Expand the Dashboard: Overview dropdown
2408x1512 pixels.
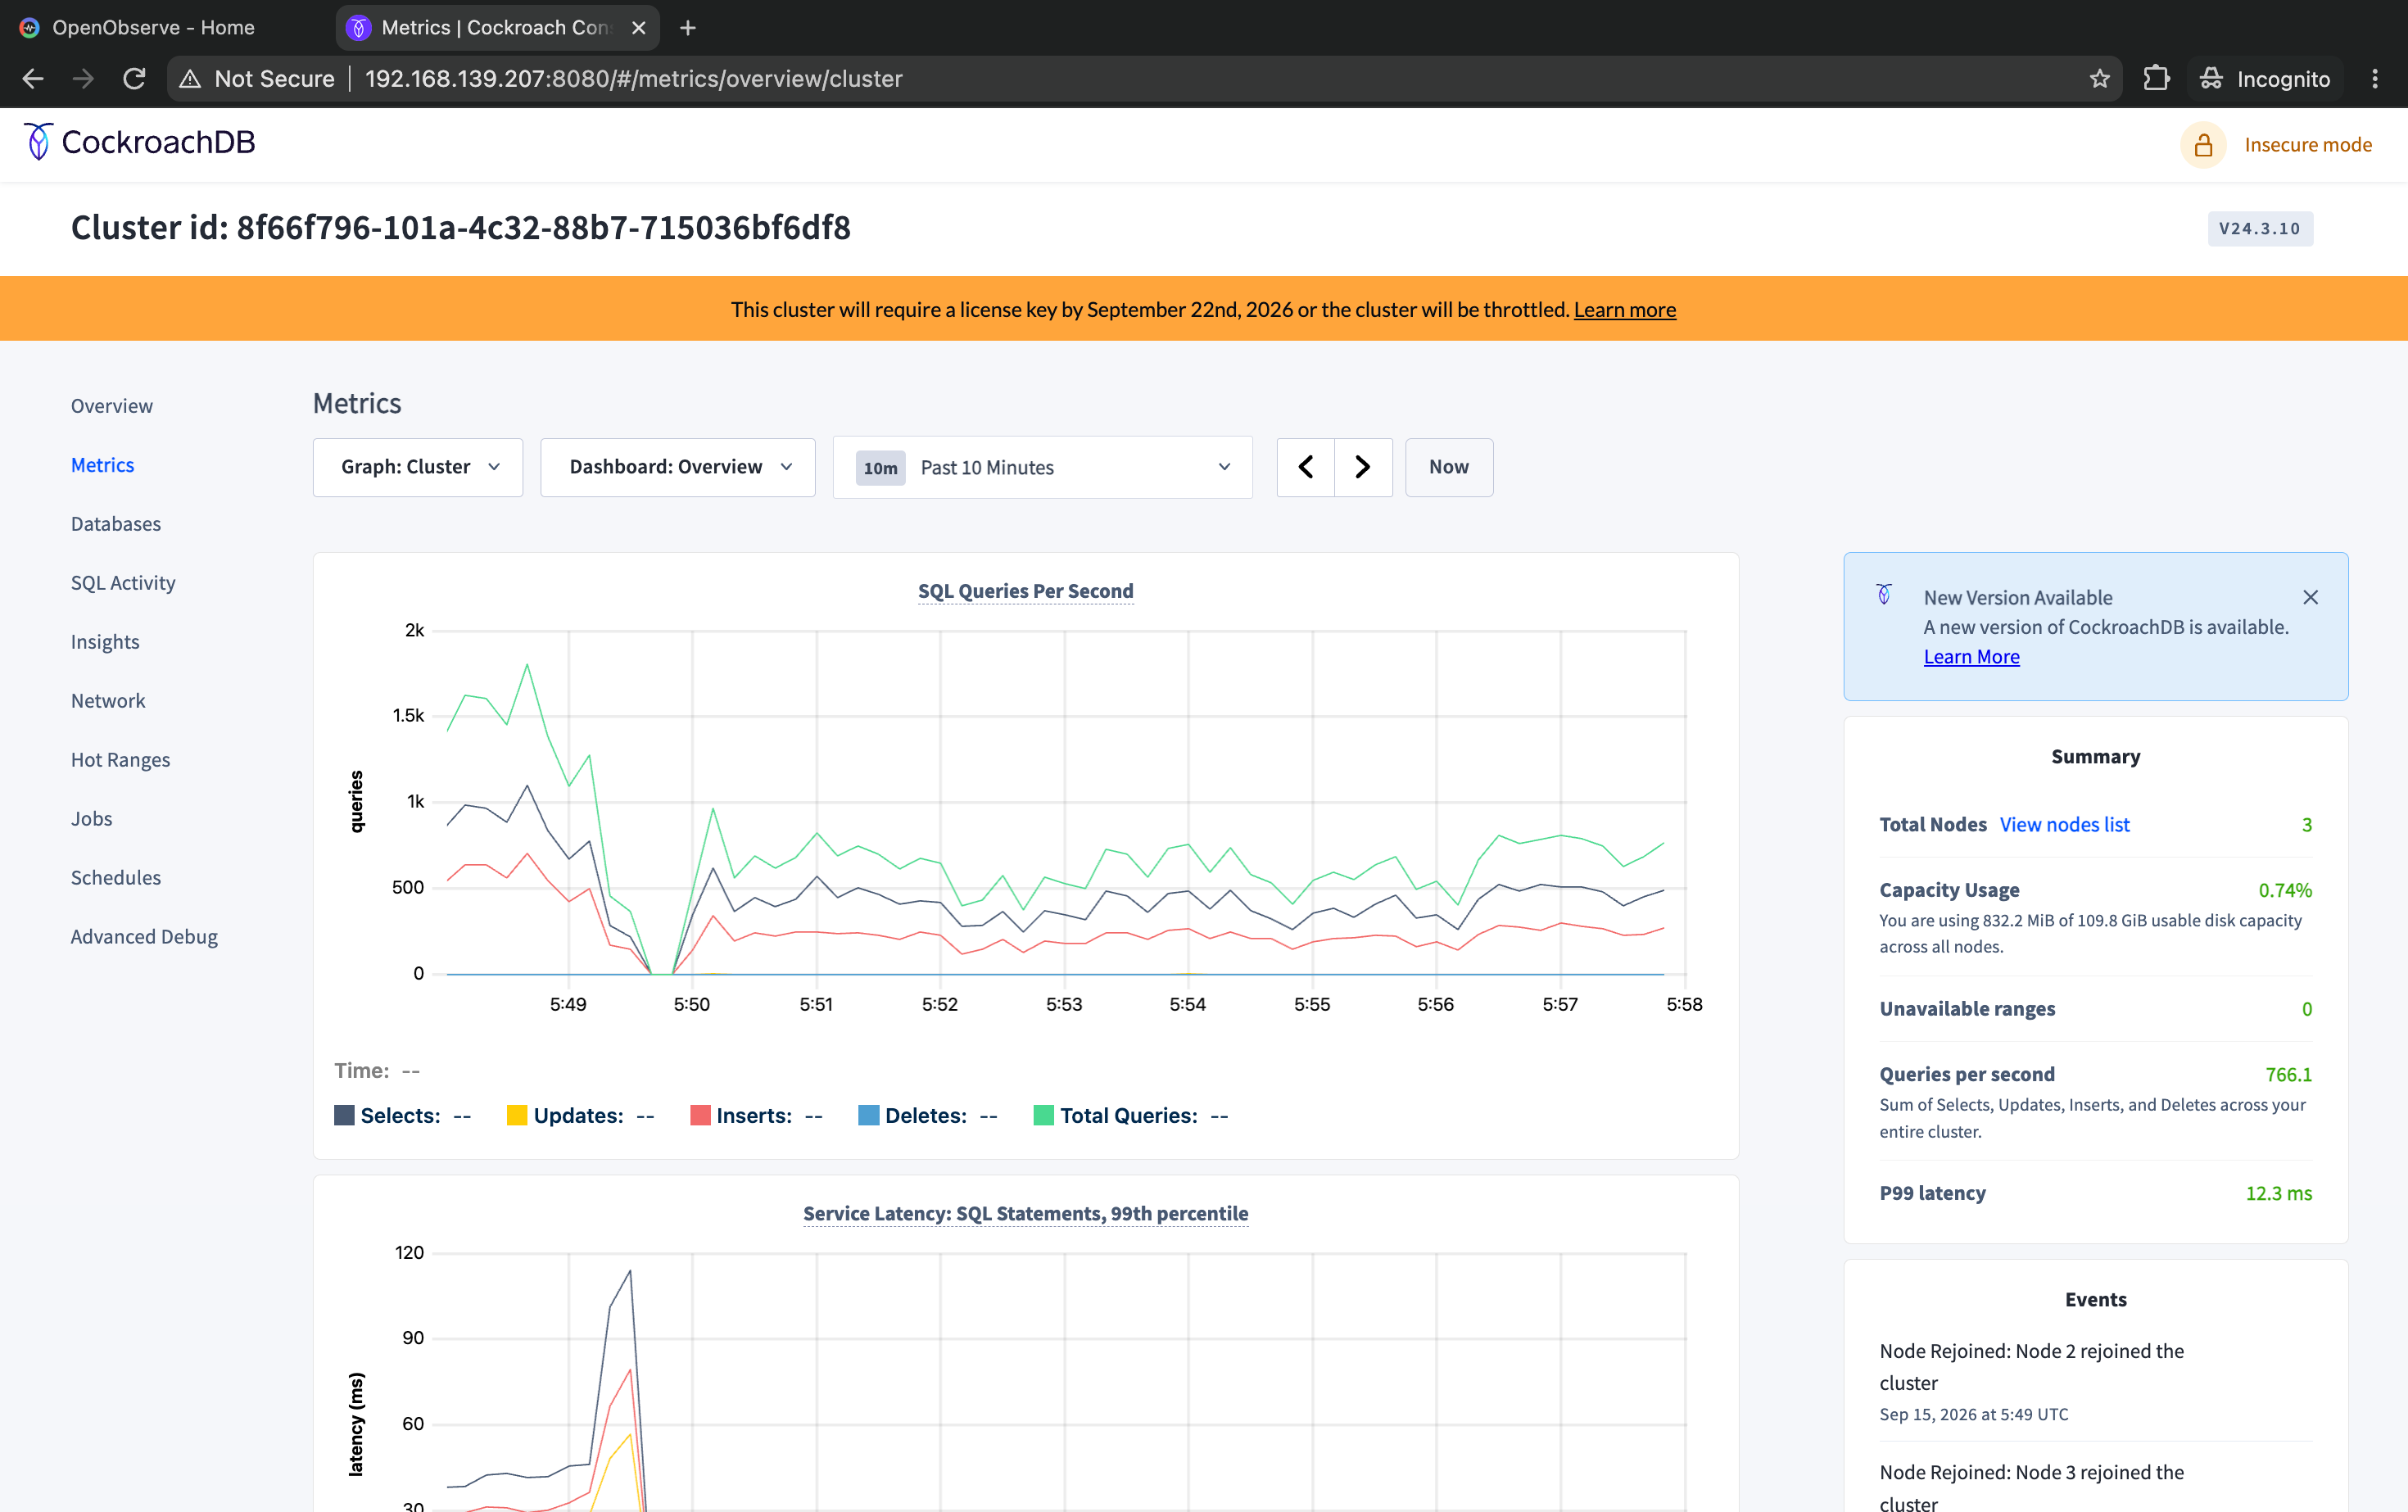678,467
